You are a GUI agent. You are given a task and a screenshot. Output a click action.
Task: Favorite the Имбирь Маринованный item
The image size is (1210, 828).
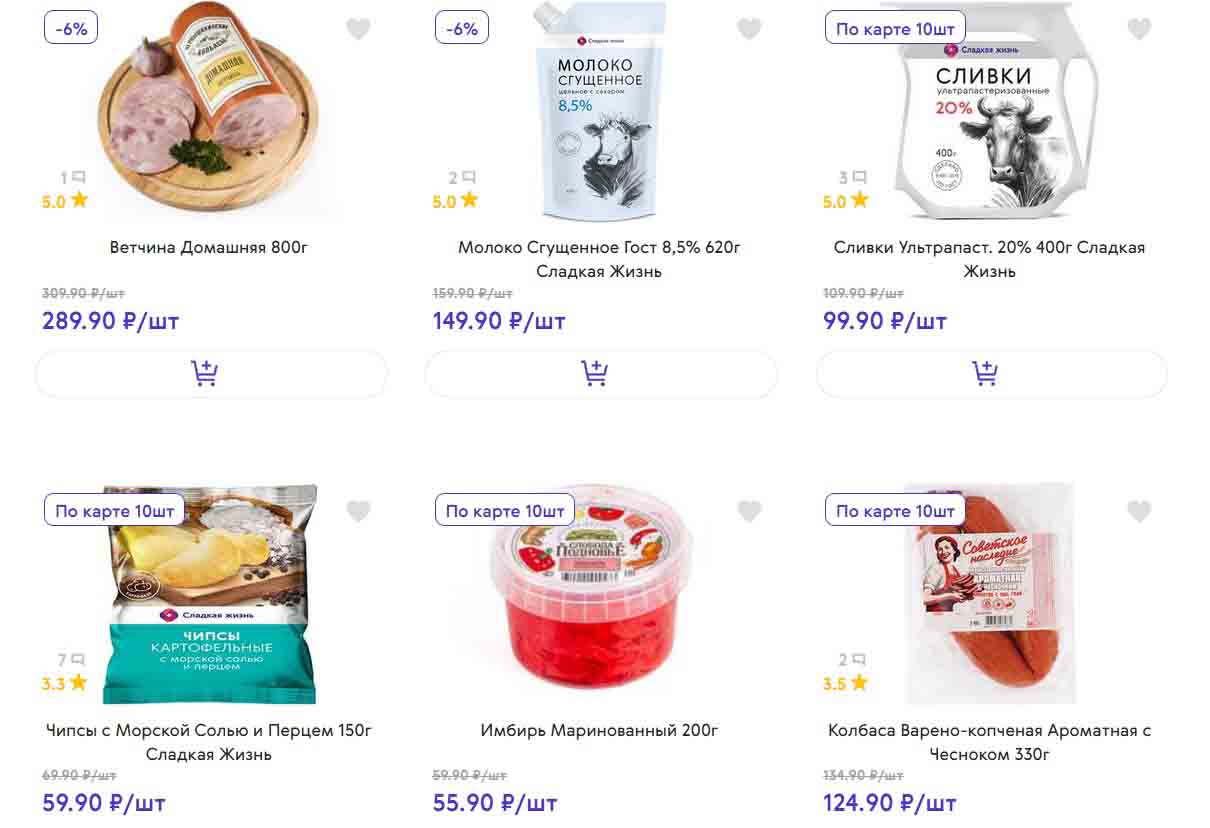pos(749,512)
